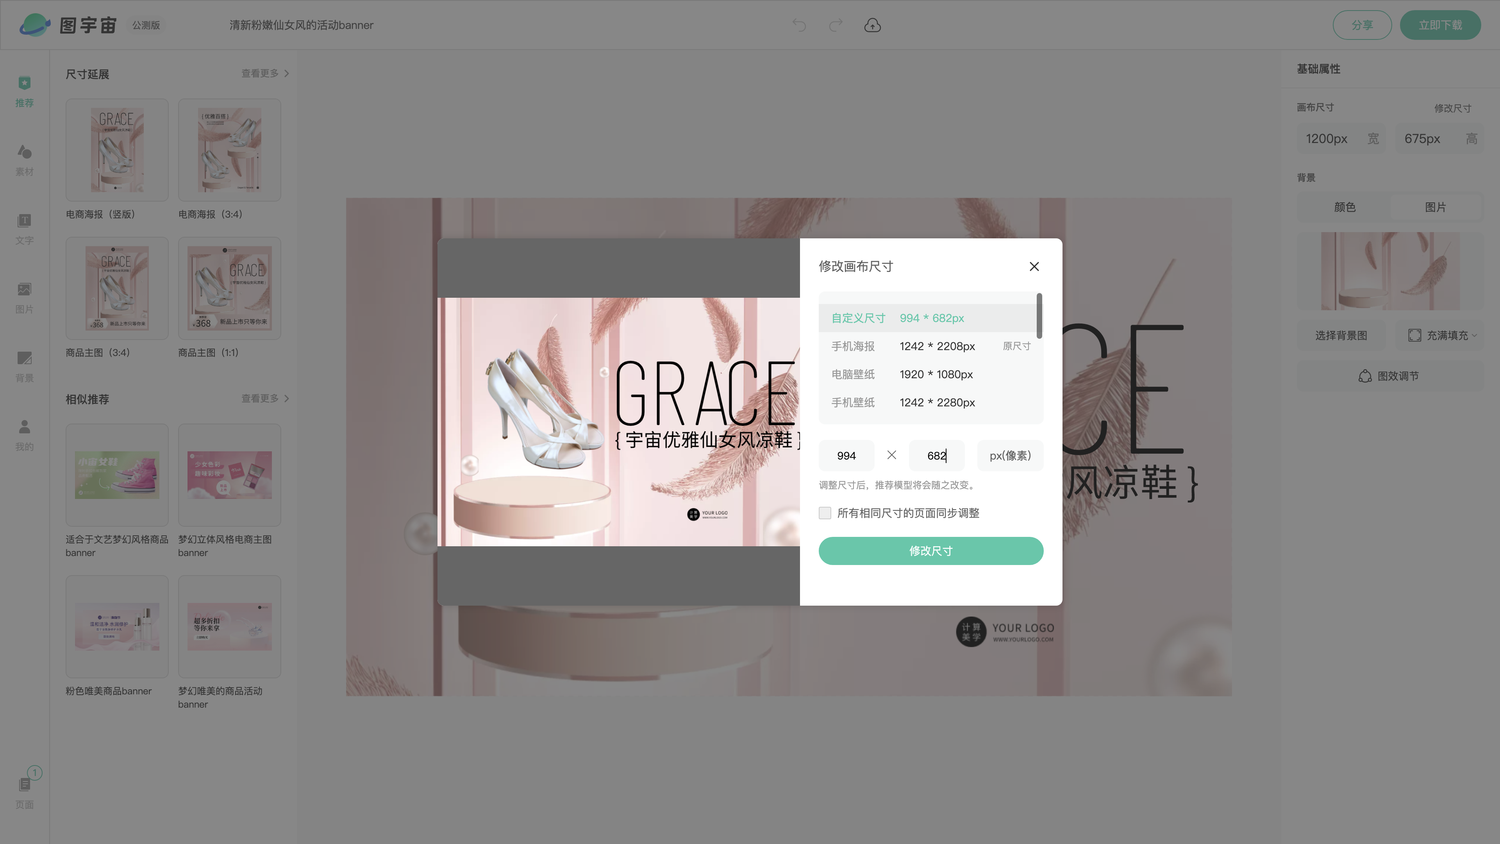
Task: Click the background image preview thumbnail
Action: [1390, 271]
